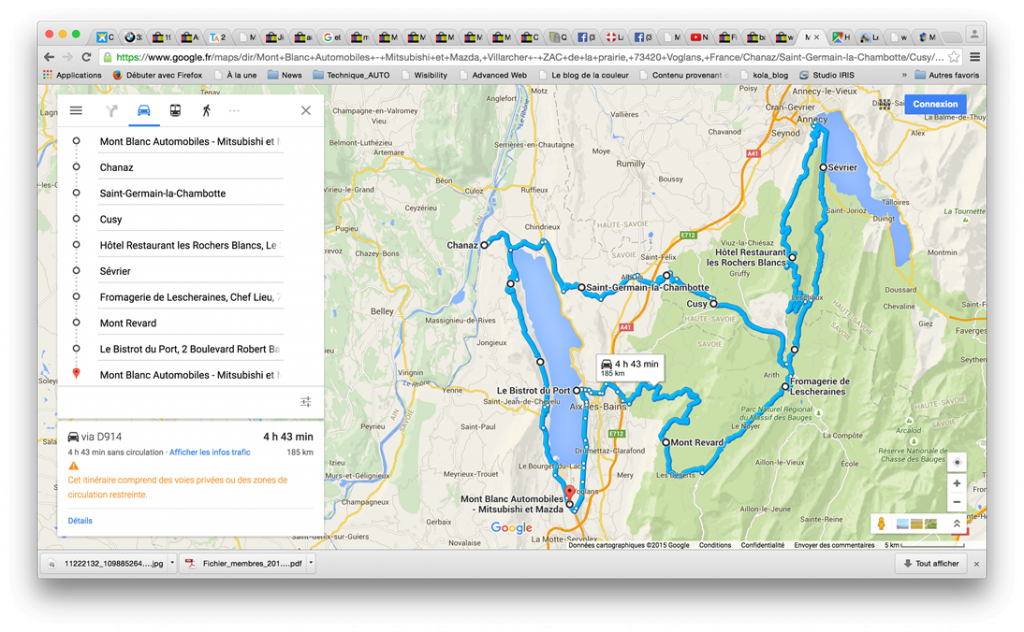Select the Cusy waypoint field
Image resolution: width=1024 pixels, height=632 pixels.
[191, 219]
